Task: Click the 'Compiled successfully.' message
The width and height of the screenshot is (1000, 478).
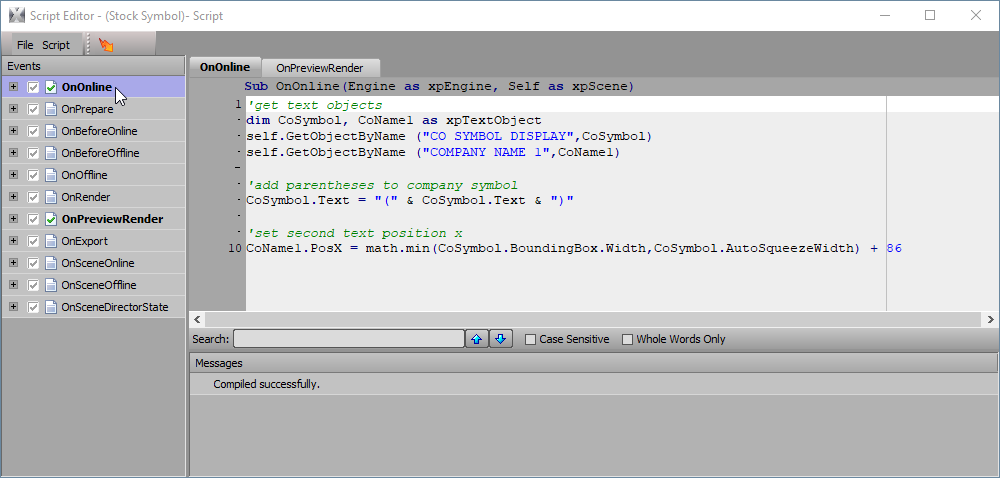Action: [x=267, y=384]
